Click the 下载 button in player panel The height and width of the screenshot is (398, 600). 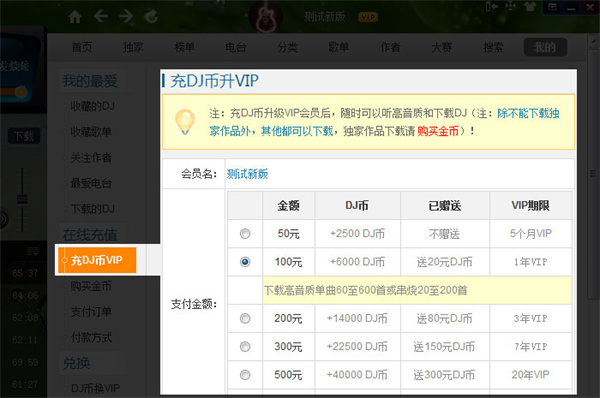tap(24, 136)
